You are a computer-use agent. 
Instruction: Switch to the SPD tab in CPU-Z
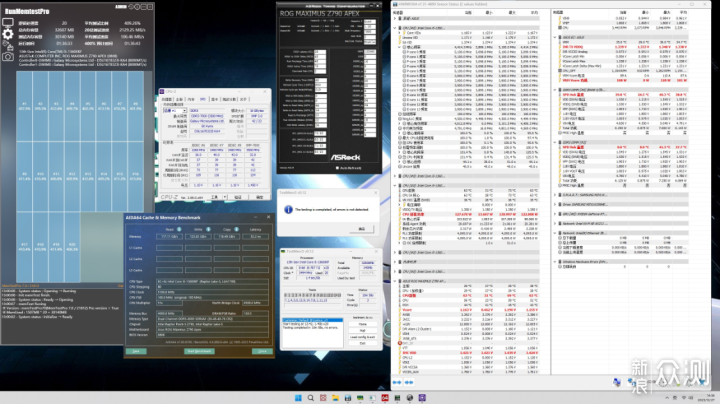tap(202, 99)
